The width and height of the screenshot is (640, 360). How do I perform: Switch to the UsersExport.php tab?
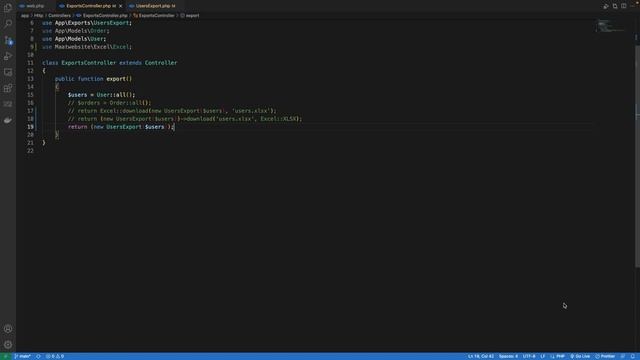(x=152, y=6)
